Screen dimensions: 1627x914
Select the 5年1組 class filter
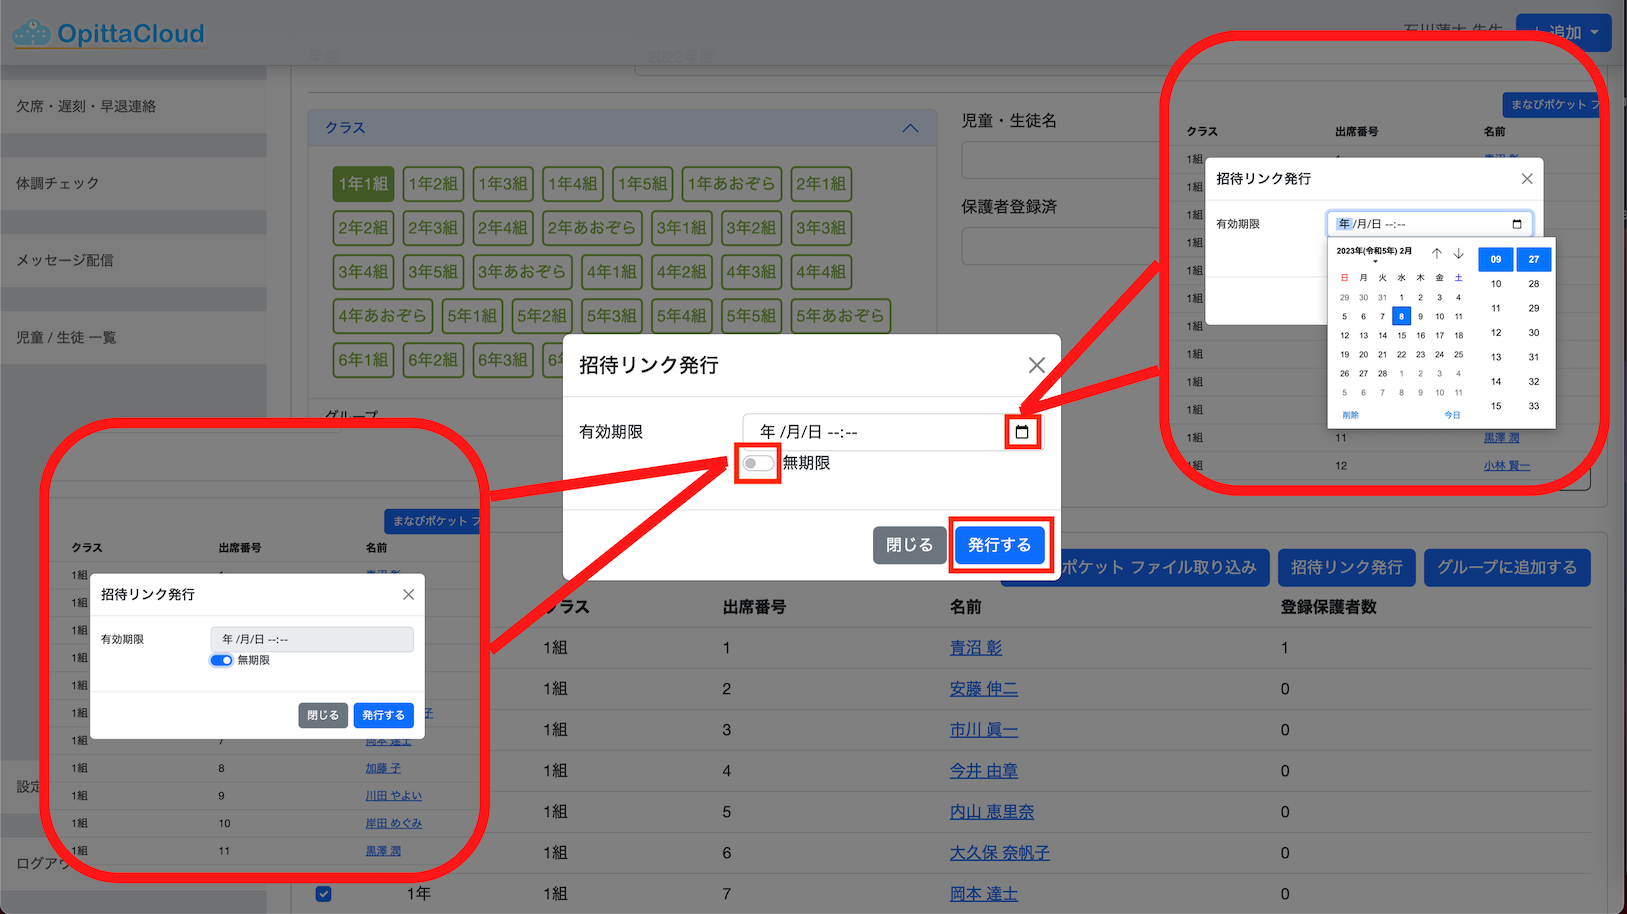pos(472,316)
